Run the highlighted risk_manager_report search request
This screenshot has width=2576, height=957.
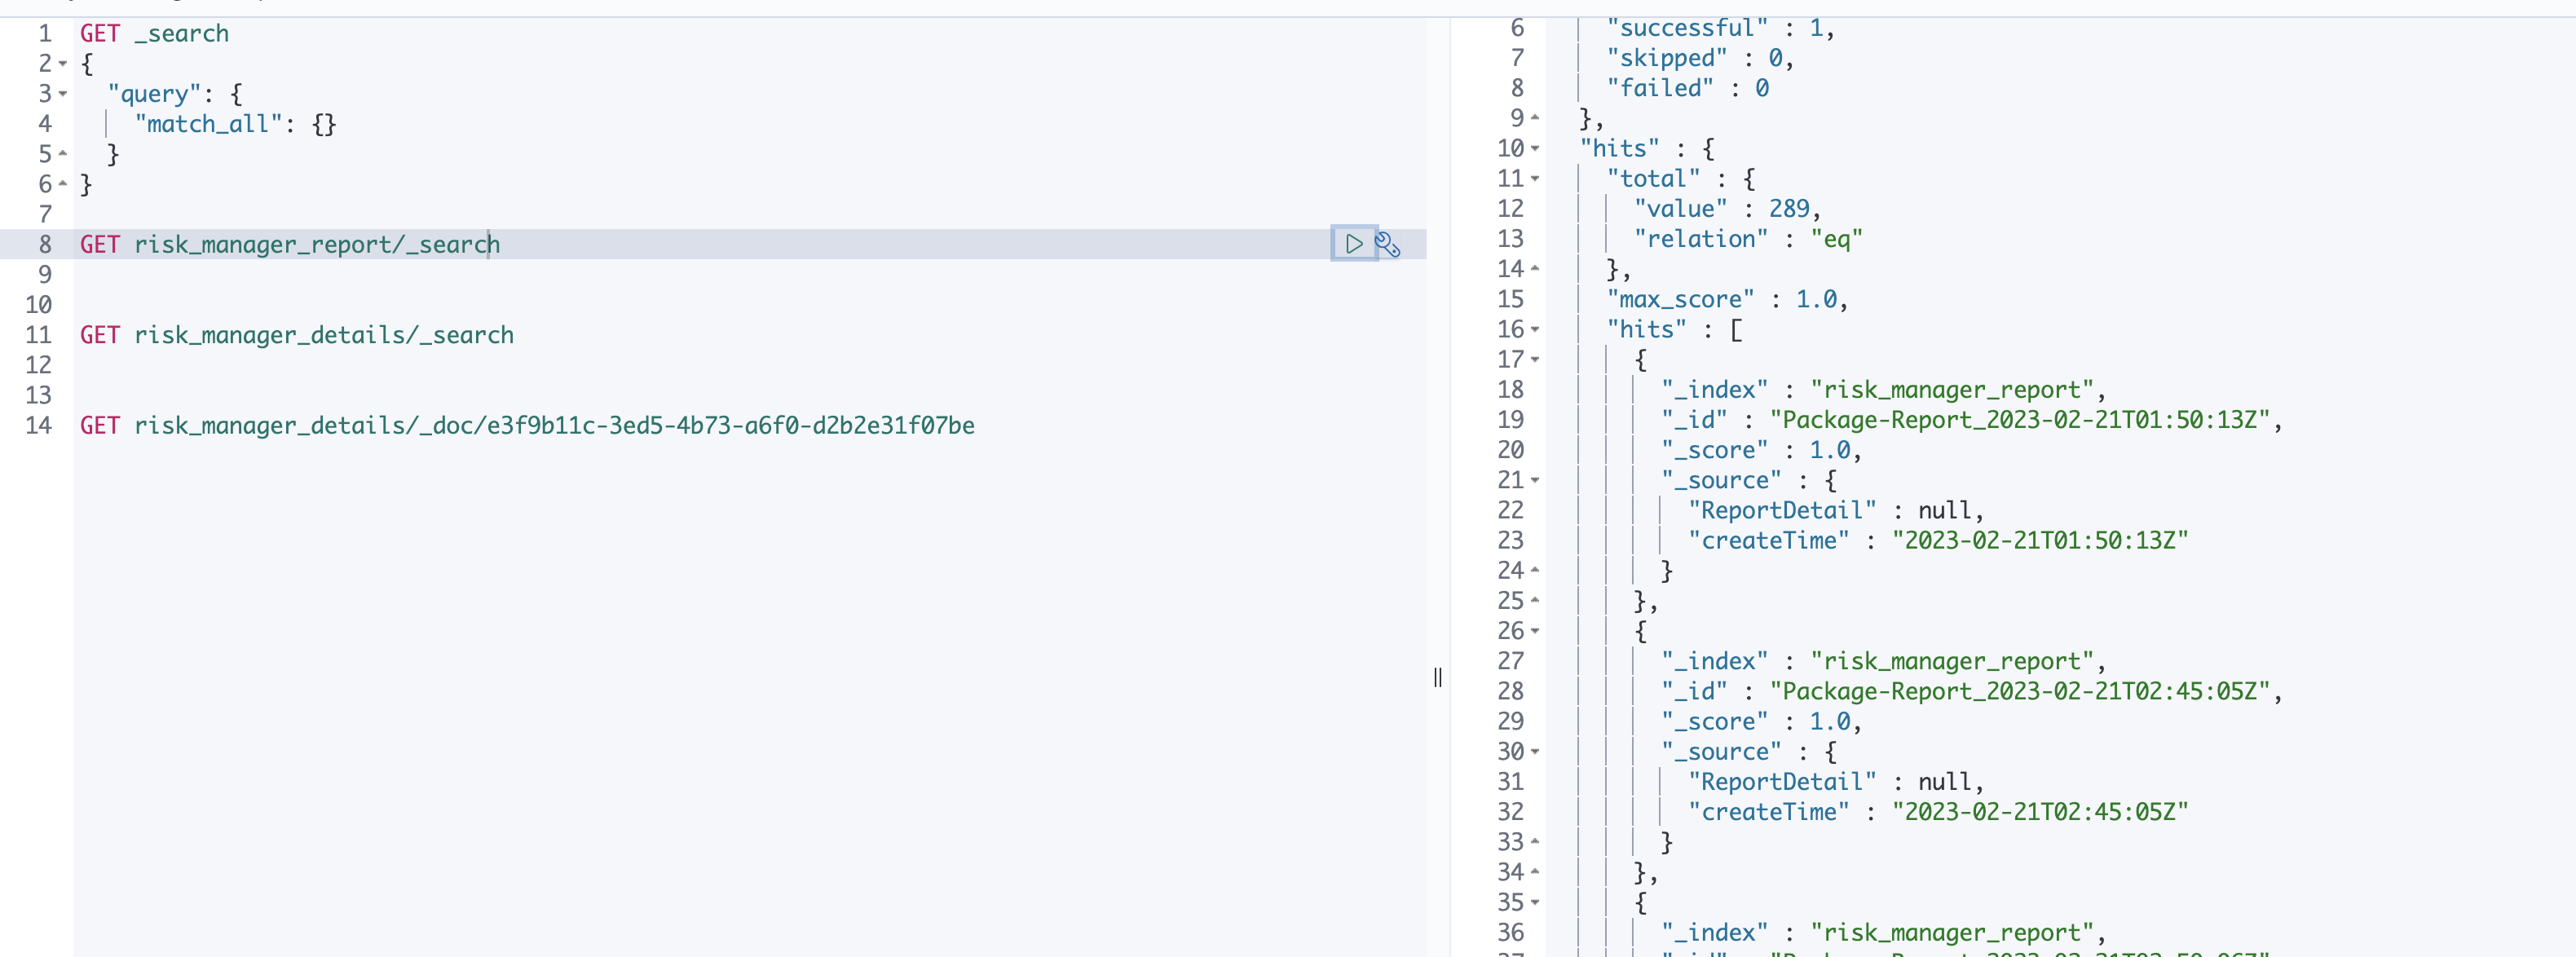click(1355, 243)
